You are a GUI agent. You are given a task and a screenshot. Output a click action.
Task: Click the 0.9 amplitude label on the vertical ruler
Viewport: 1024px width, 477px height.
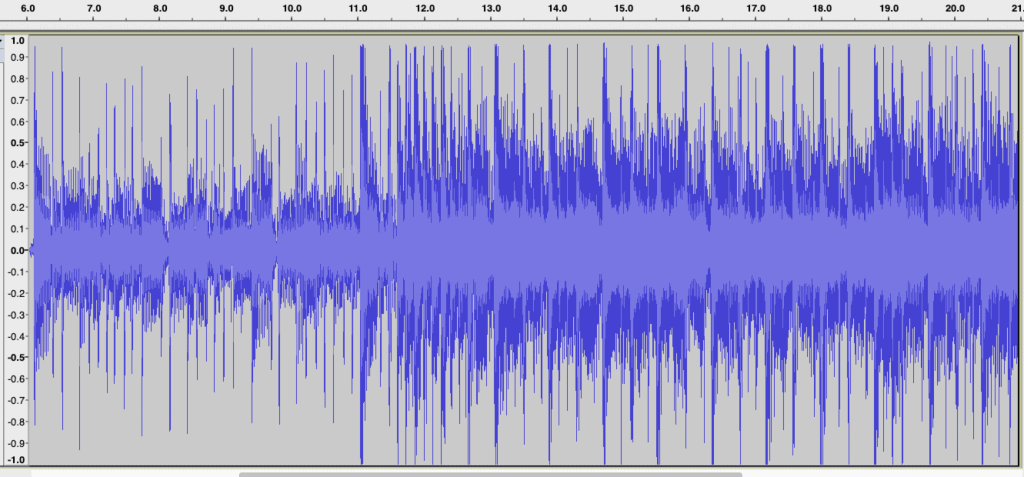[18, 58]
